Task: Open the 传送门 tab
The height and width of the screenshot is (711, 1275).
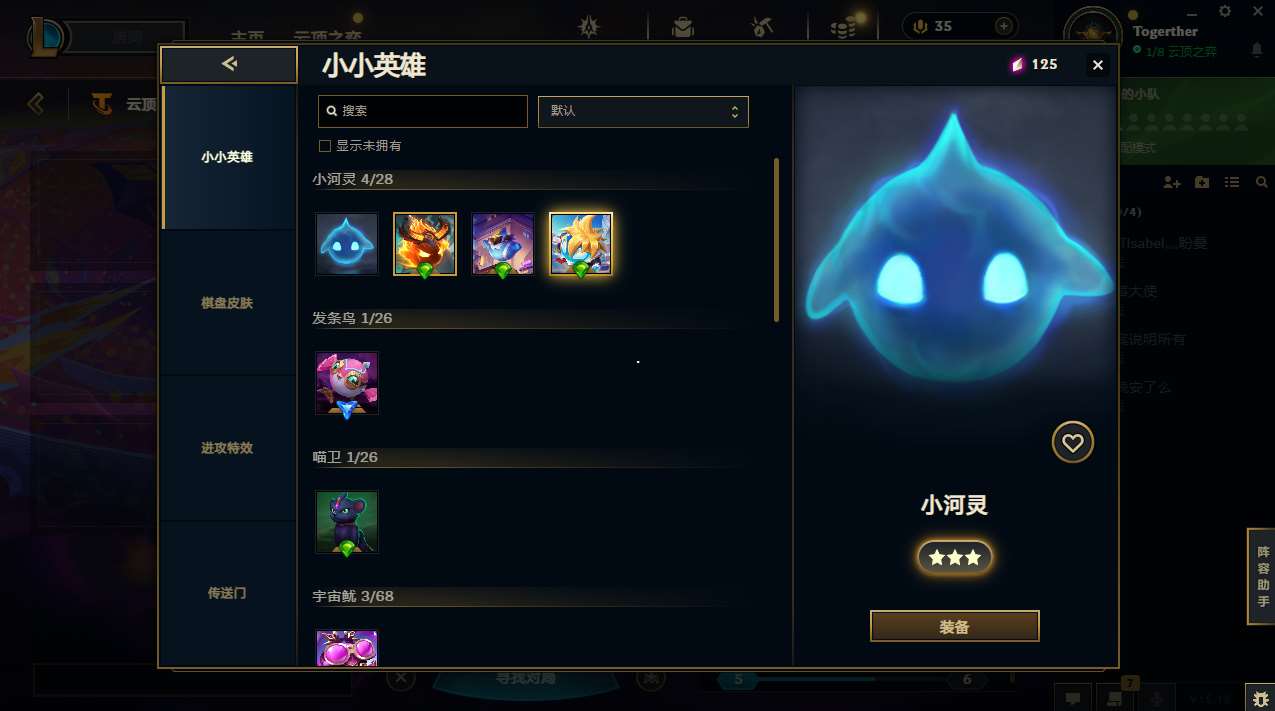Action: (227, 593)
